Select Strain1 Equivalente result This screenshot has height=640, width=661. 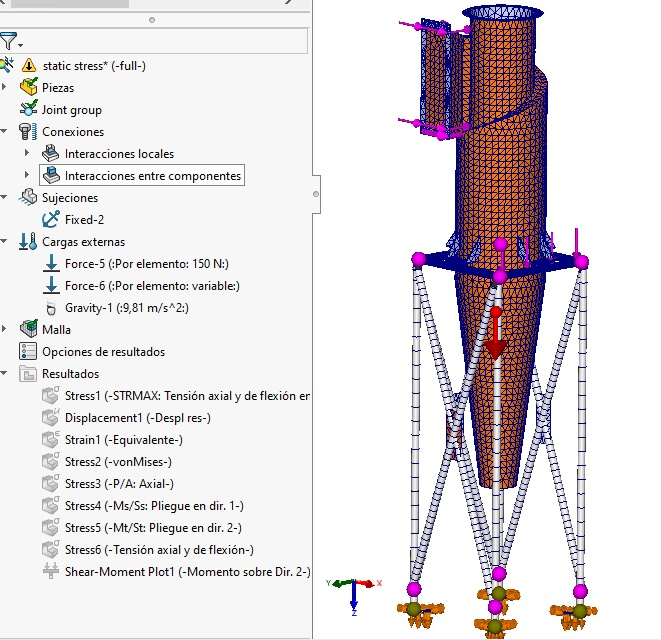(x=124, y=440)
